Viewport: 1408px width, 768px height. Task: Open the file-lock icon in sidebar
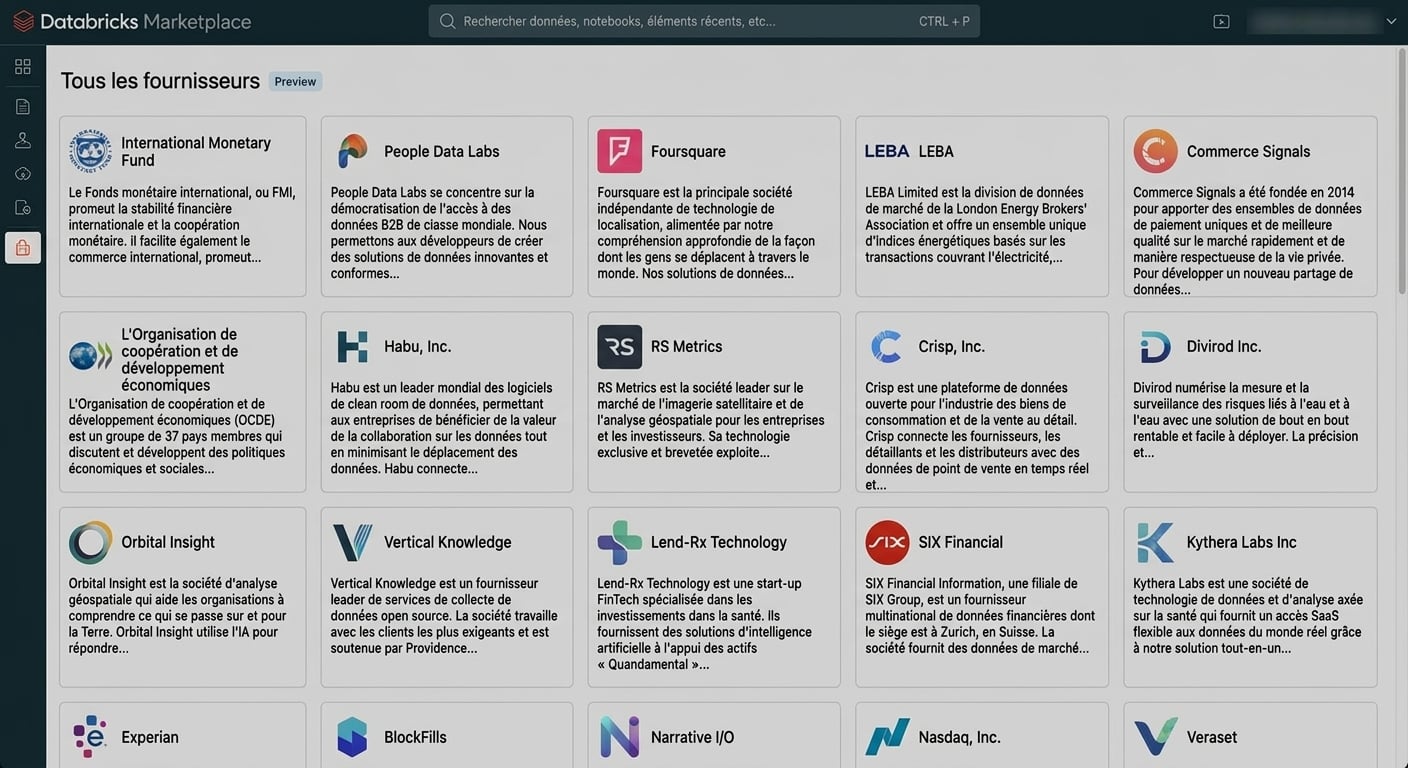(x=23, y=208)
